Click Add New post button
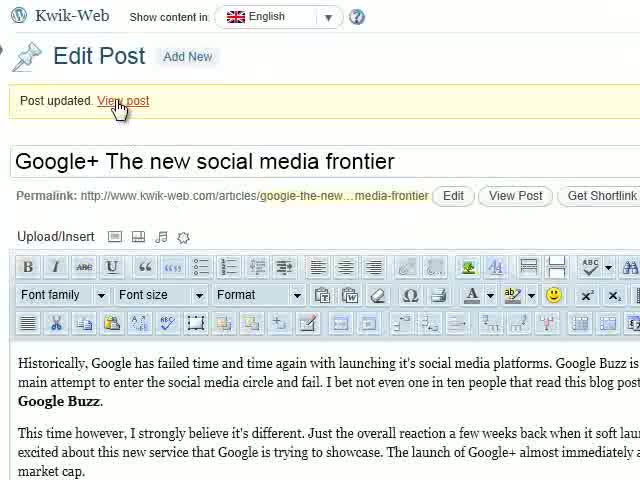The image size is (640, 480). (x=188, y=57)
